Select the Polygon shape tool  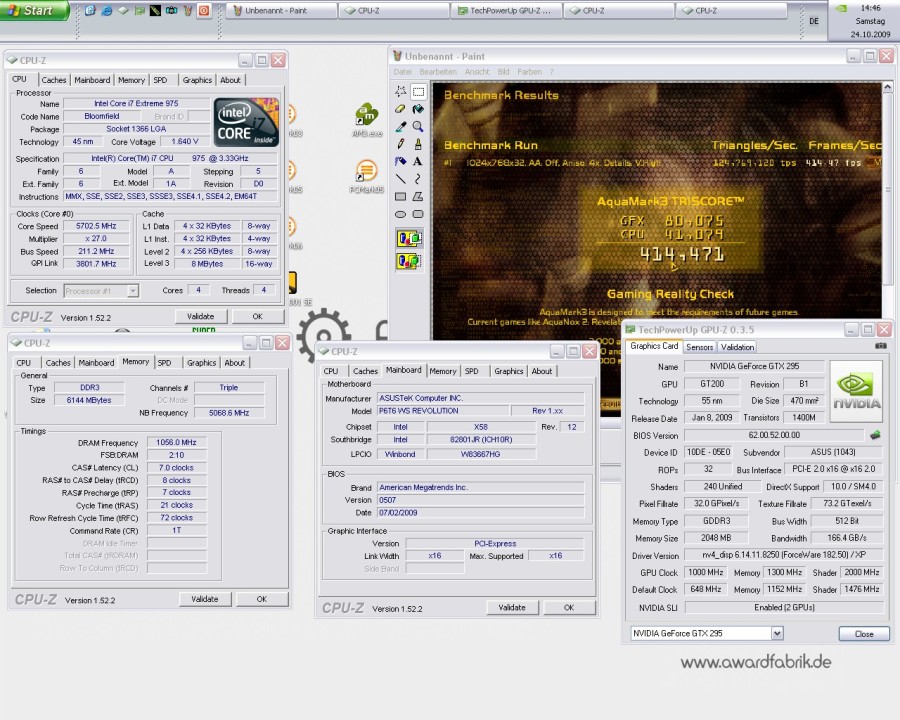pos(418,196)
